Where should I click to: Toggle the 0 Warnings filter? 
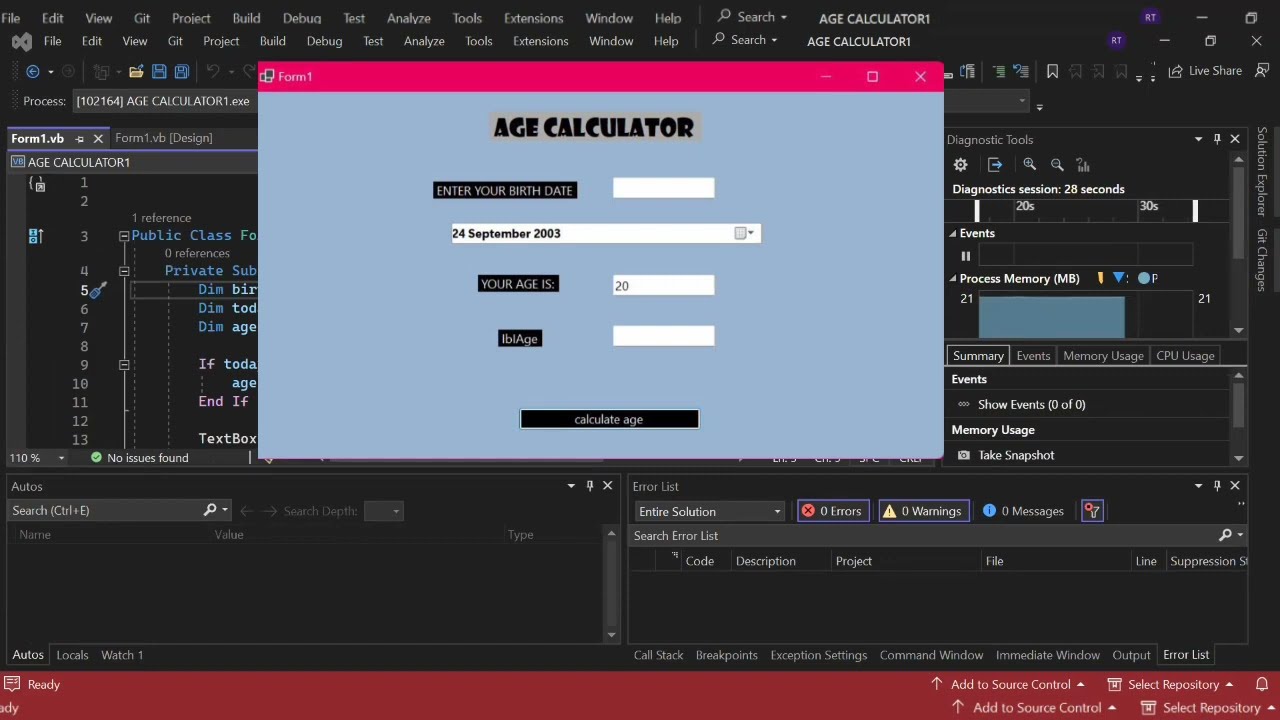[922, 511]
